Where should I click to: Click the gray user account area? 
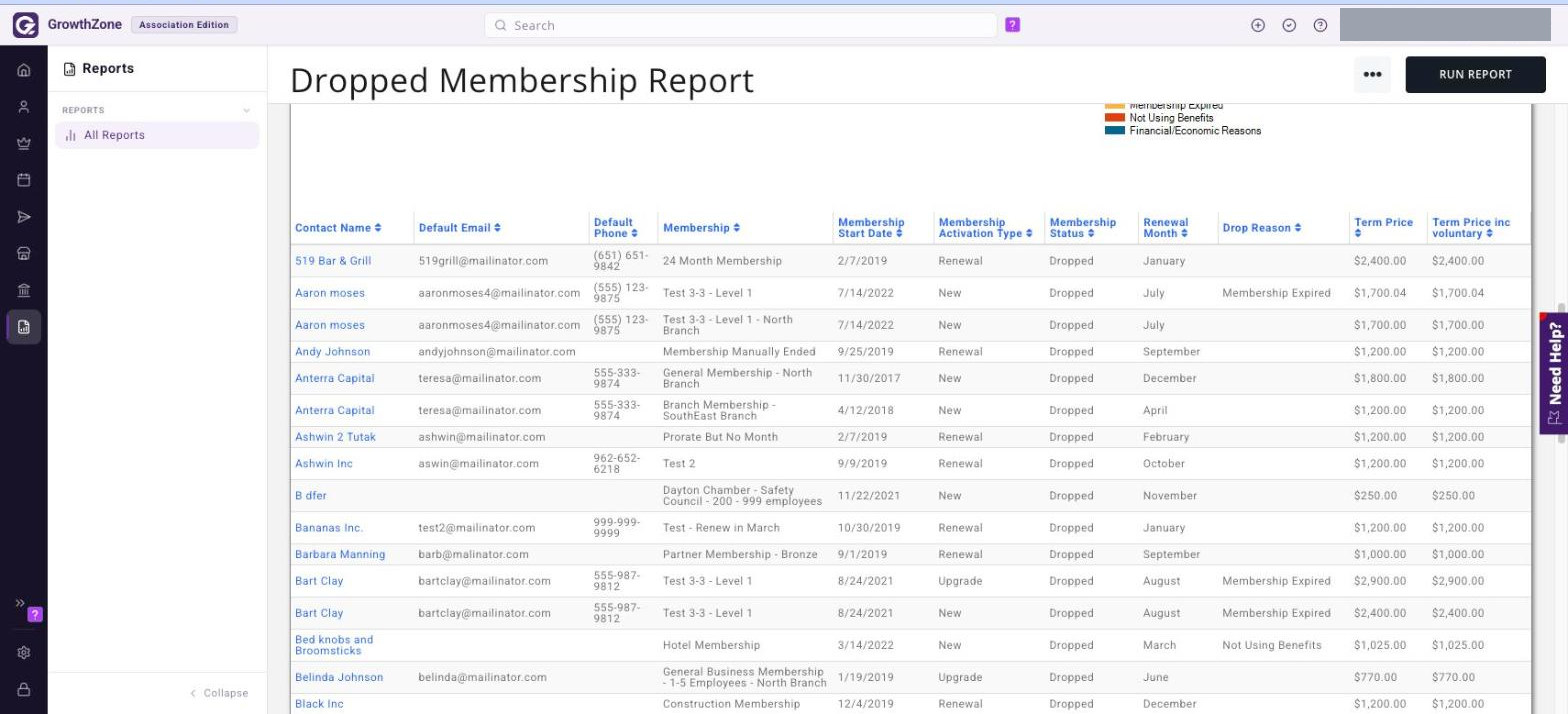(x=1445, y=25)
